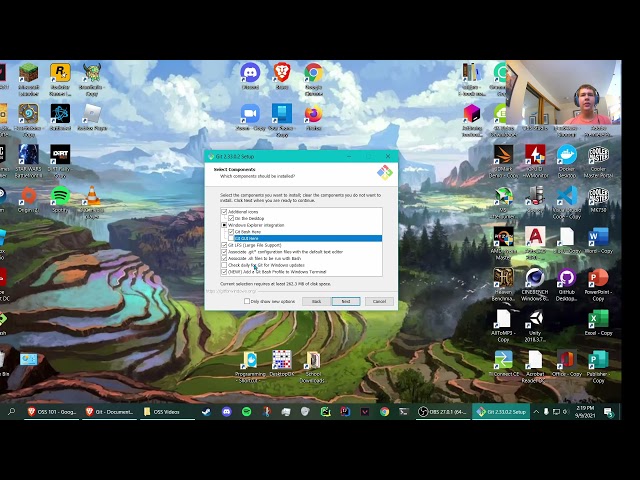Screen dimensions: 640x480
Task: Open the Origin desktop shortcut
Action: (x=28, y=200)
